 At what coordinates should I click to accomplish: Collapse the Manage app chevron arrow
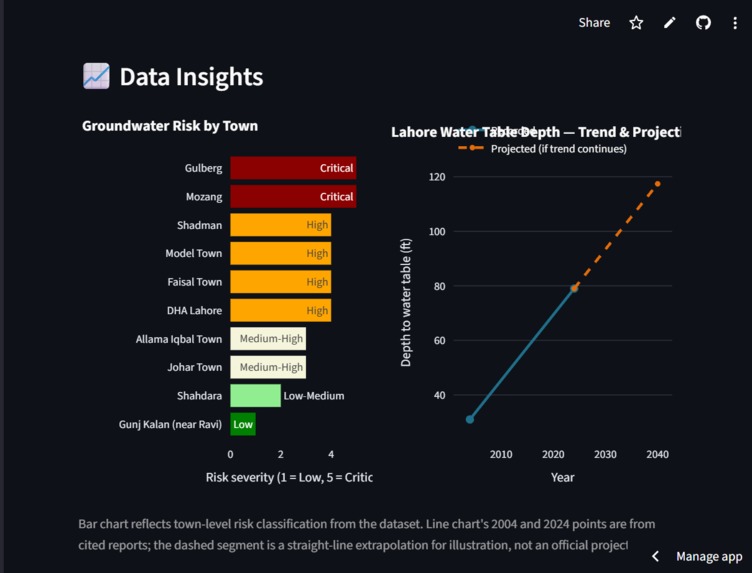(x=656, y=556)
